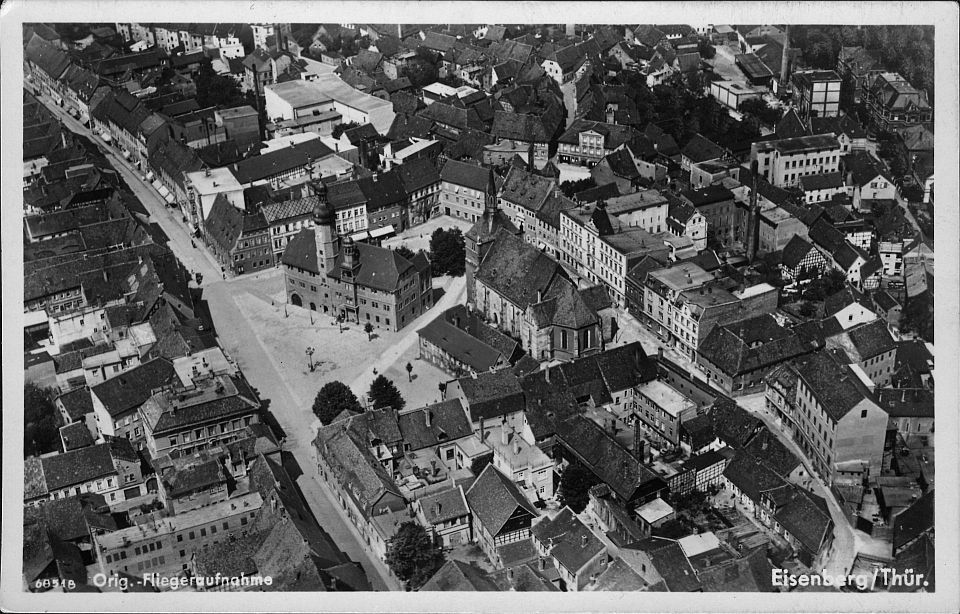Click the town hall's main roof
This screenshot has height=614, width=960.
[378, 267]
